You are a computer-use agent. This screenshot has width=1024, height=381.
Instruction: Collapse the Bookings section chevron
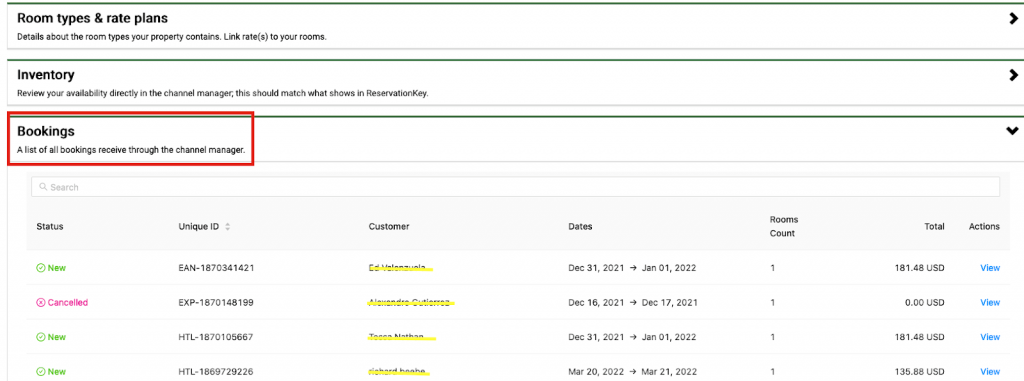tap(1012, 131)
